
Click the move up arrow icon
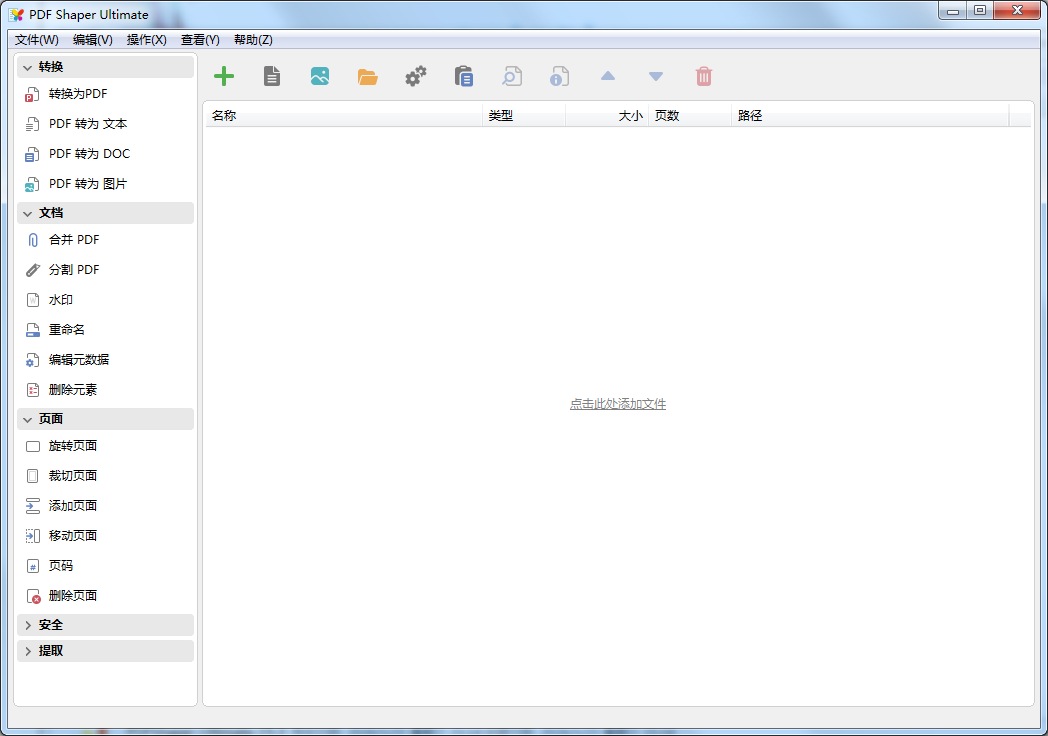coord(607,76)
